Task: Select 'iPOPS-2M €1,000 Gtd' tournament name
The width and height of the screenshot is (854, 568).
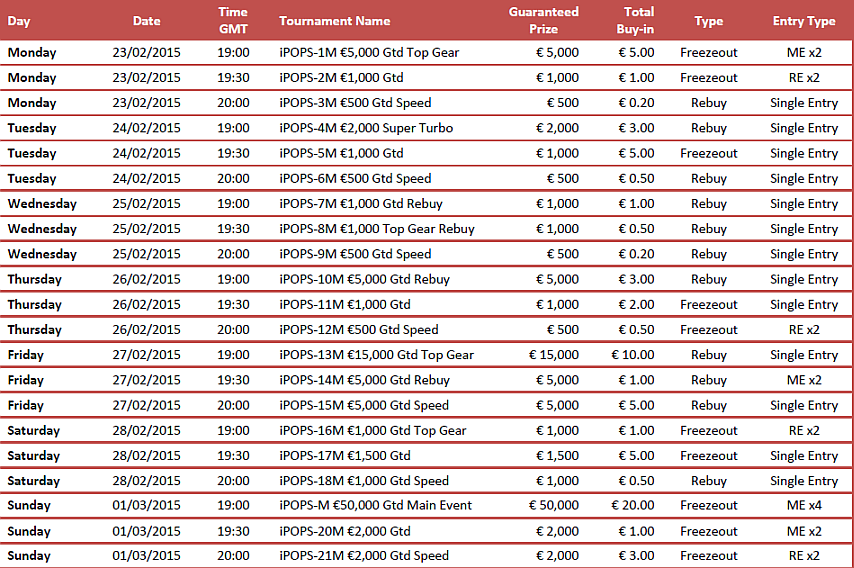Action: pos(341,78)
